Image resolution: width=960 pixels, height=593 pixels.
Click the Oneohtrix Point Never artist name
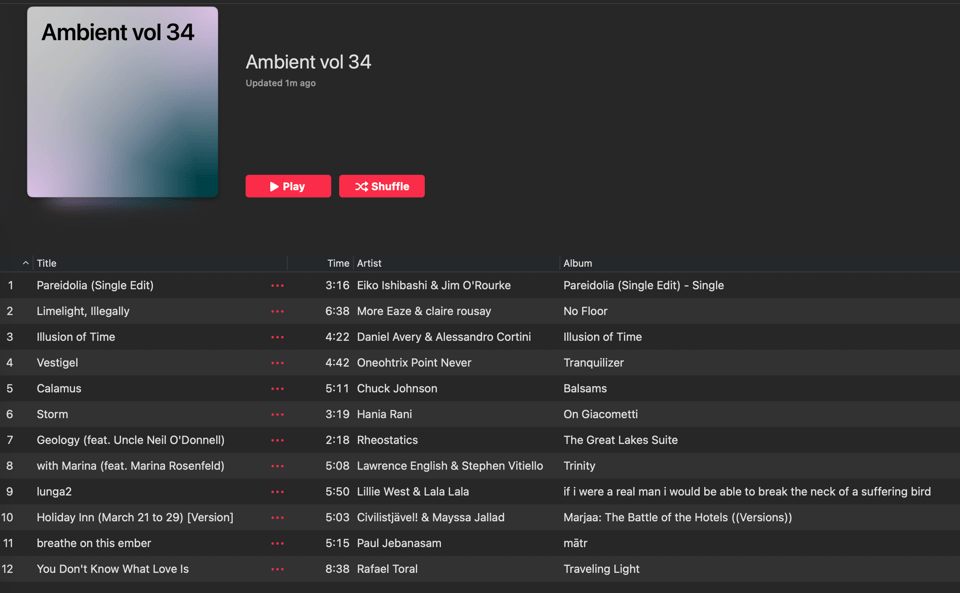click(x=414, y=363)
